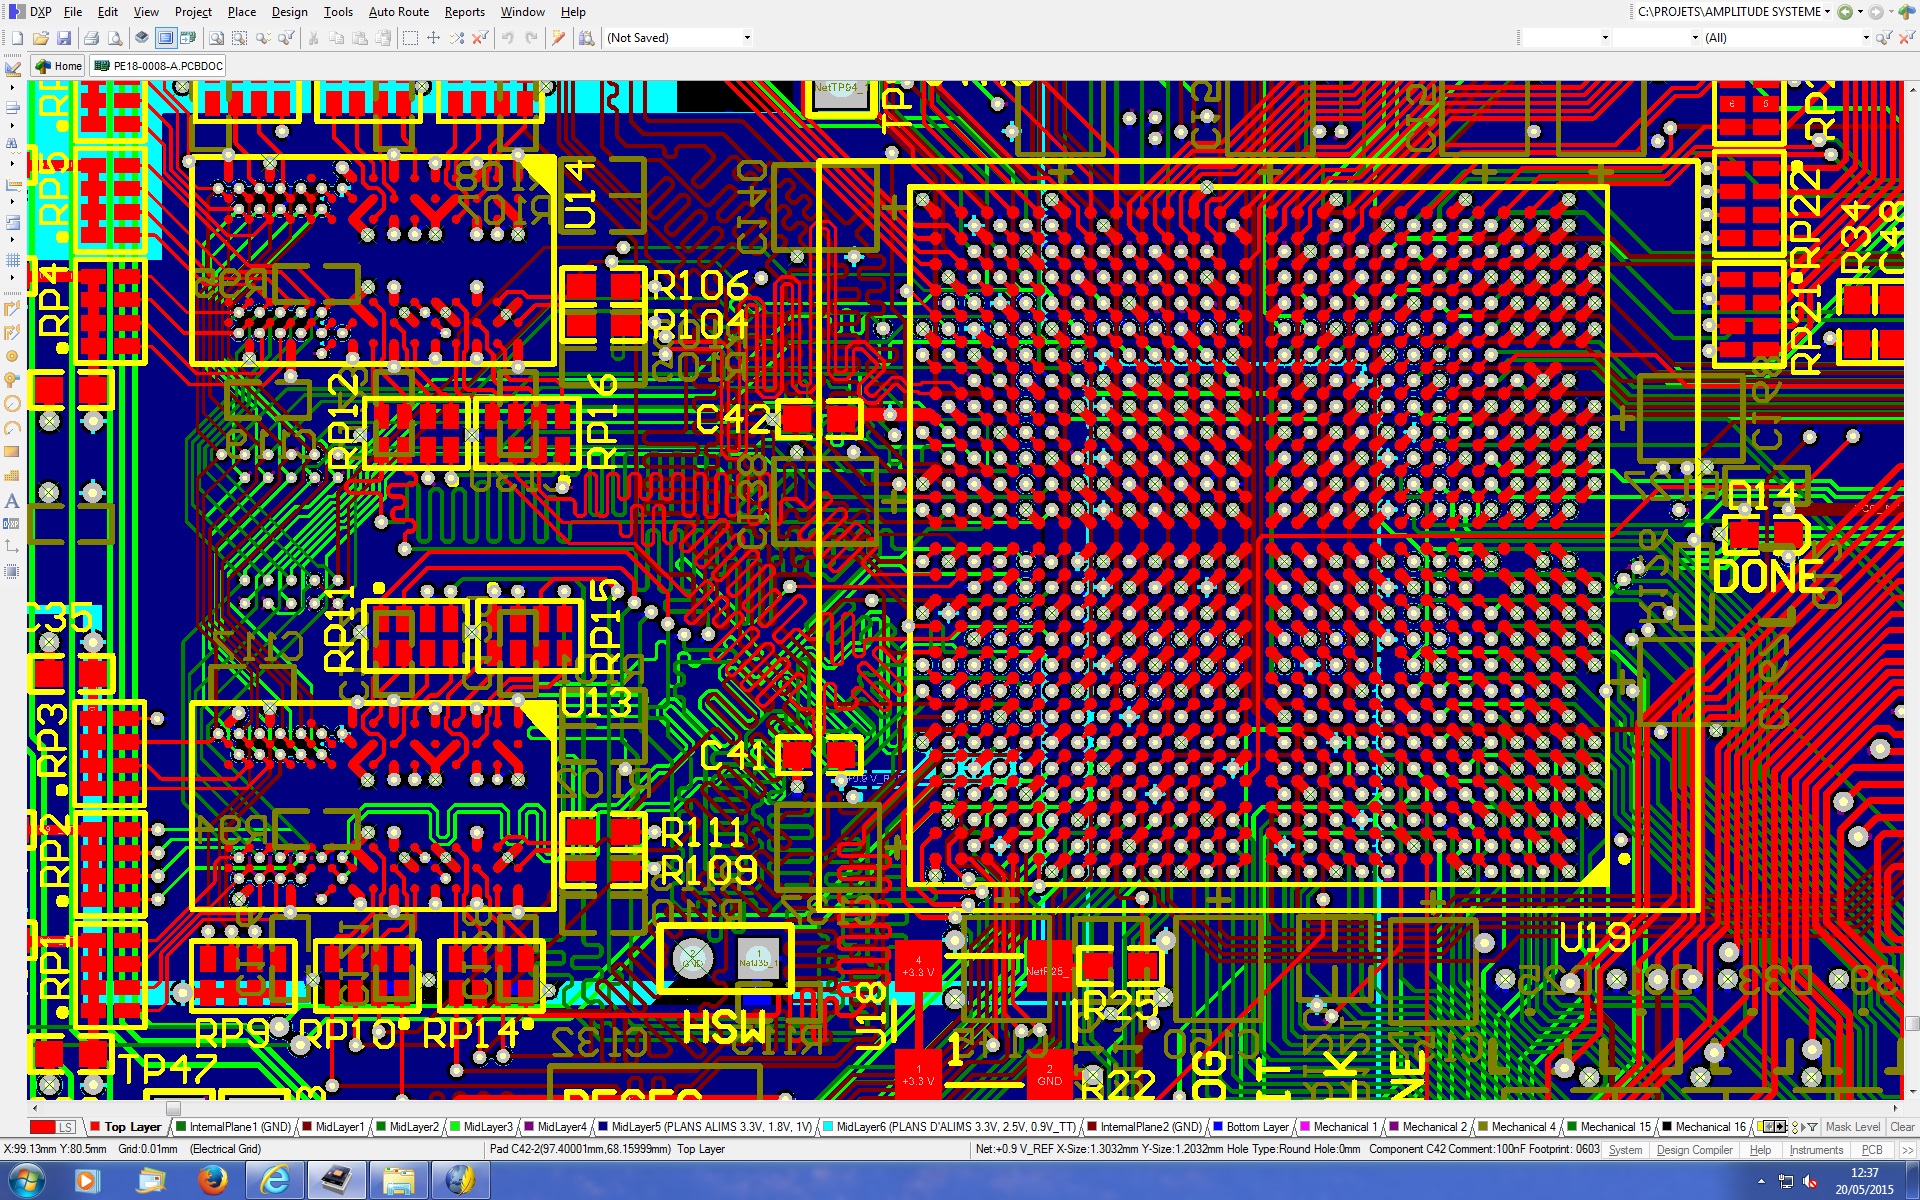Screen dimensions: 1920x1200
Task: Open the Instruments panel button
Action: click(1816, 1150)
